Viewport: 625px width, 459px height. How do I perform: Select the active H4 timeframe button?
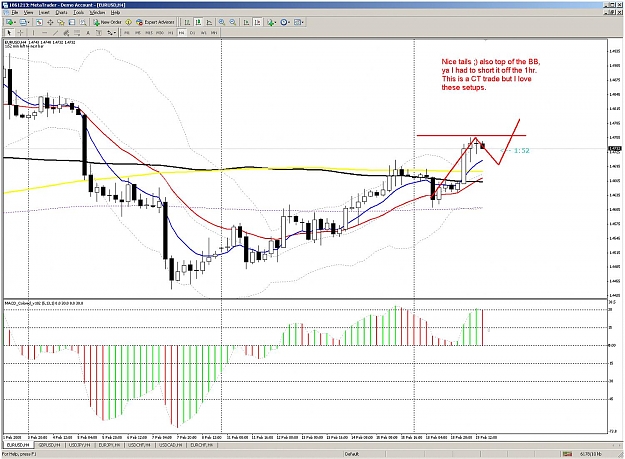pos(181,33)
